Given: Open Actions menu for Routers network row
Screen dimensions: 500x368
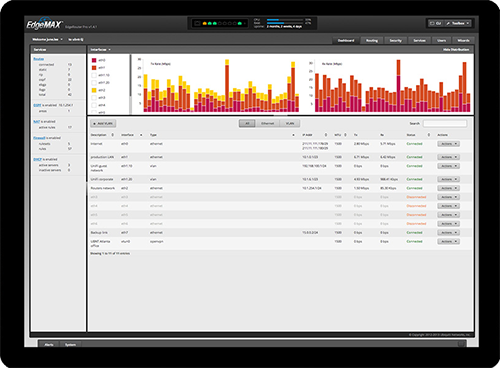Looking at the screenshot, I should click(448, 188).
